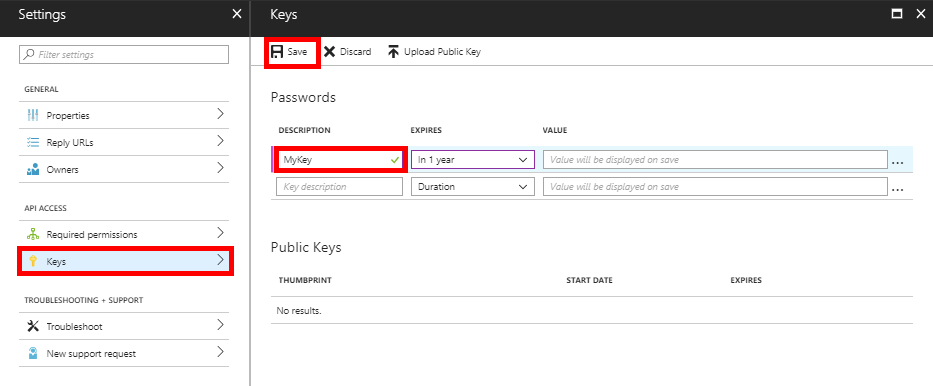Click MyKey row value field
933x386 pixels.
click(715, 159)
